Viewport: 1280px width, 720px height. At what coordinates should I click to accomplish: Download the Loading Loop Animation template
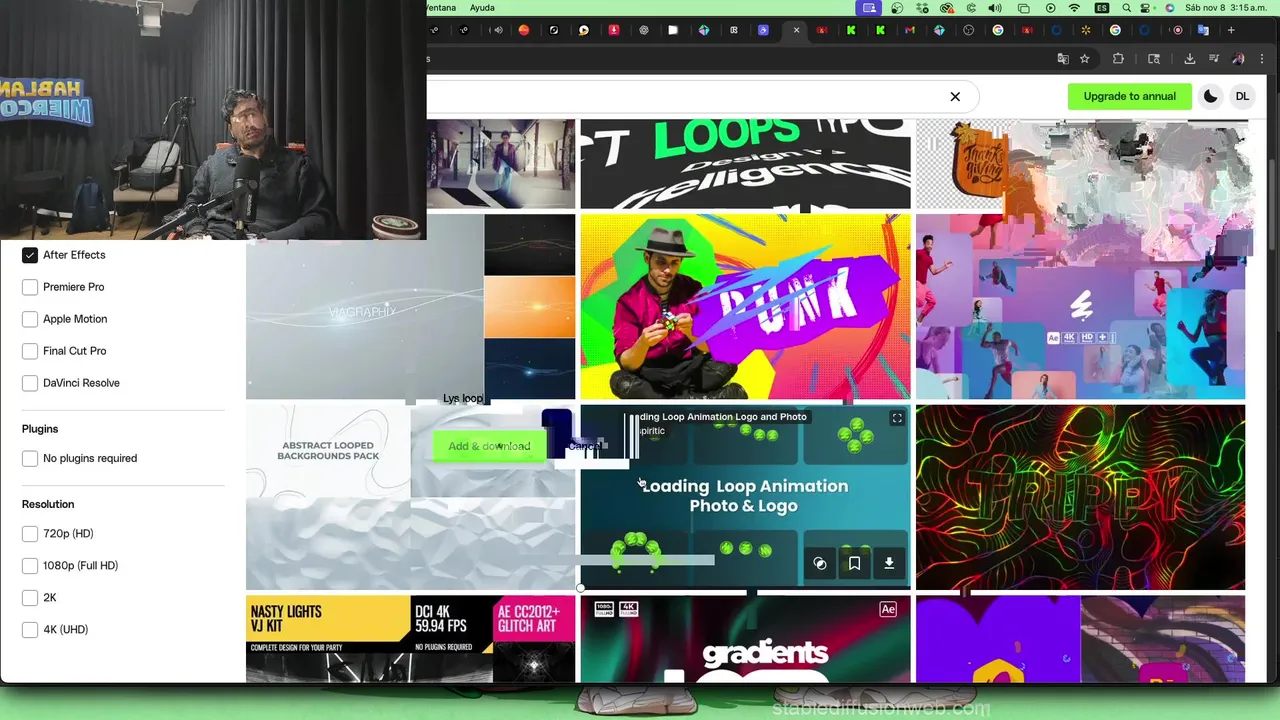click(x=889, y=563)
